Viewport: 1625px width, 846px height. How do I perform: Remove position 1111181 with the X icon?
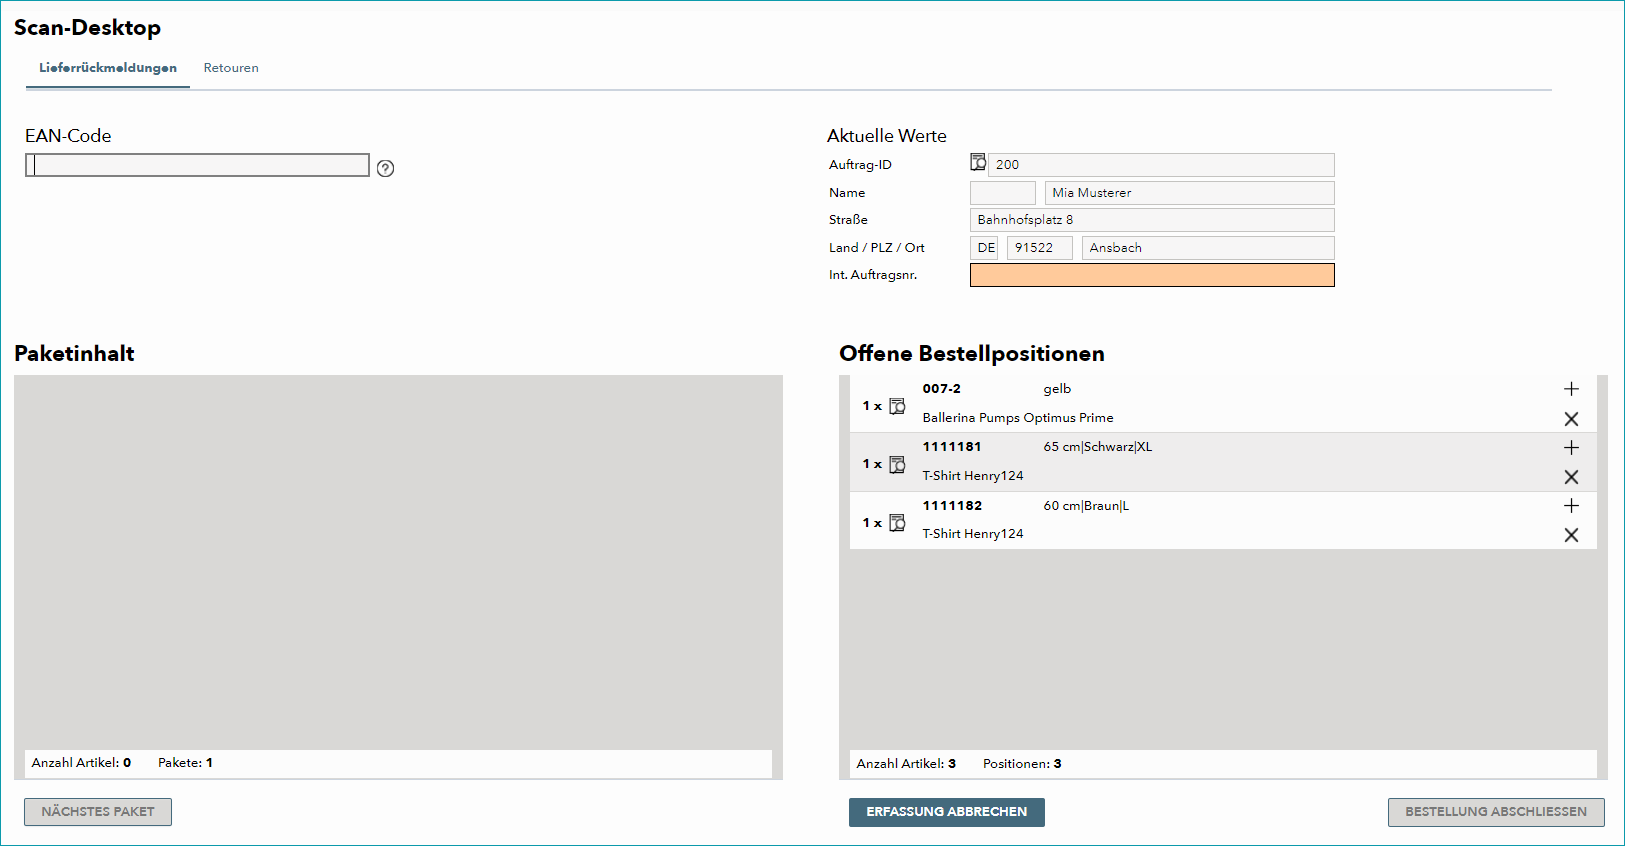1571,477
